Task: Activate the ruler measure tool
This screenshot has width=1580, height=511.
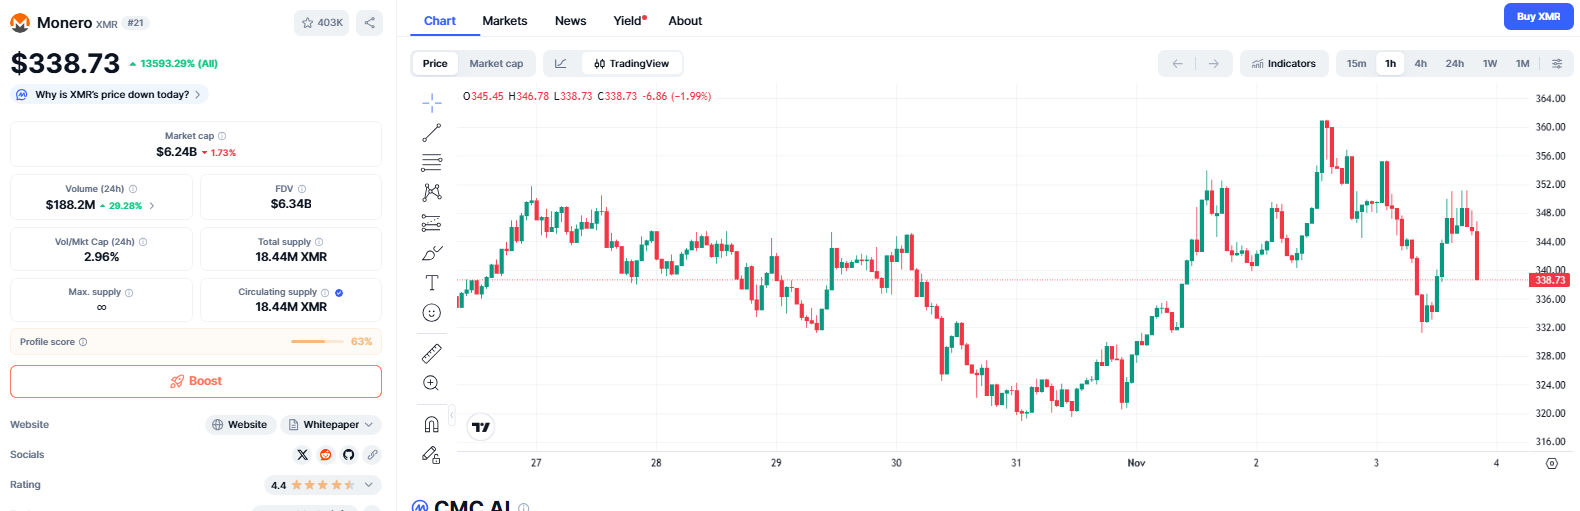Action: [x=432, y=353]
